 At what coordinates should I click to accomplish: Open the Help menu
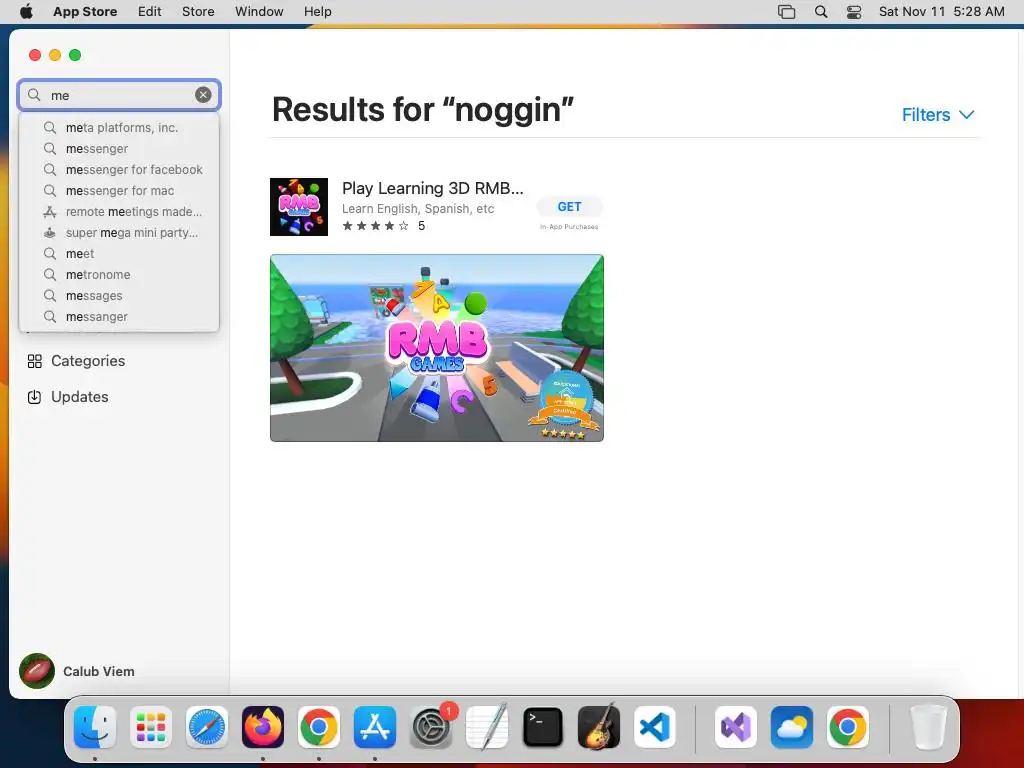[x=317, y=12]
